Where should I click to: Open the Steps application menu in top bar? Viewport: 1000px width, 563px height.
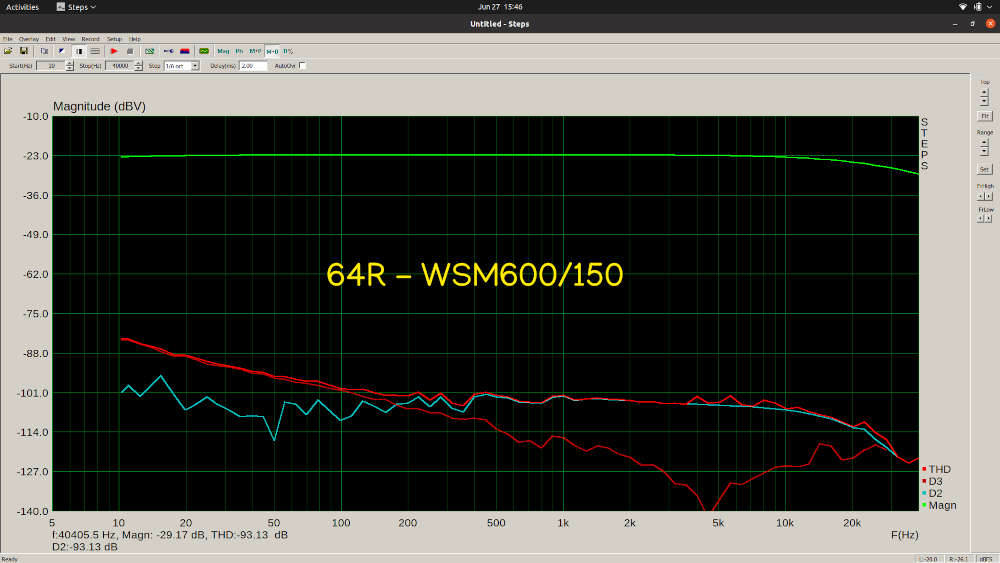[x=76, y=7]
